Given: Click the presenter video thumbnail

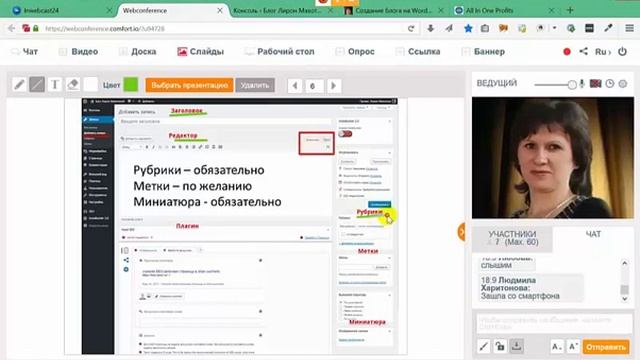Looking at the screenshot, I should pyautogui.click(x=553, y=158).
